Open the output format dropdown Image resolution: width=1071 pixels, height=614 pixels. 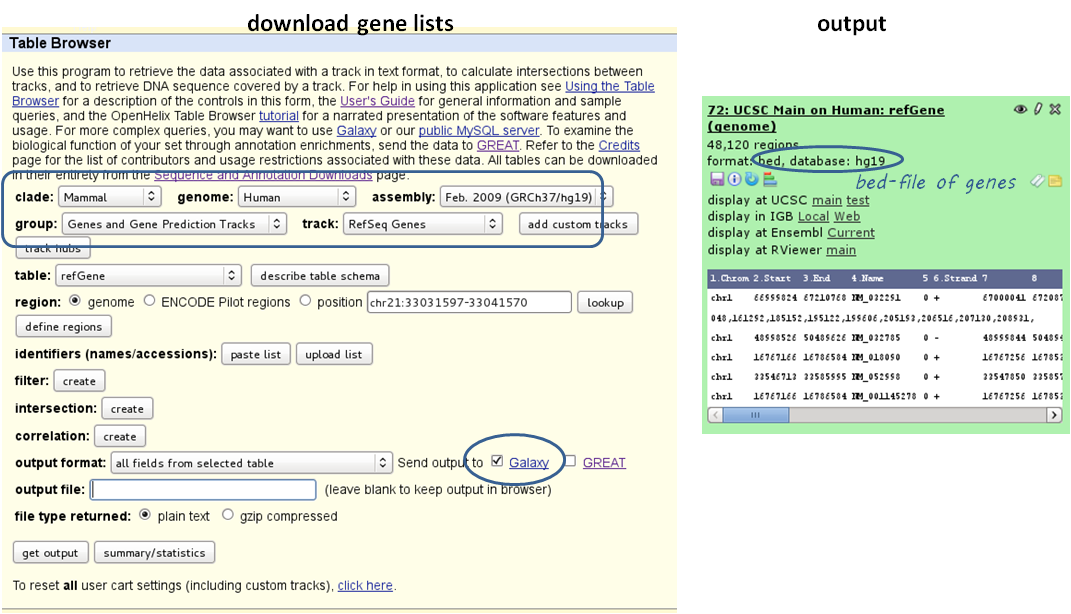251,463
